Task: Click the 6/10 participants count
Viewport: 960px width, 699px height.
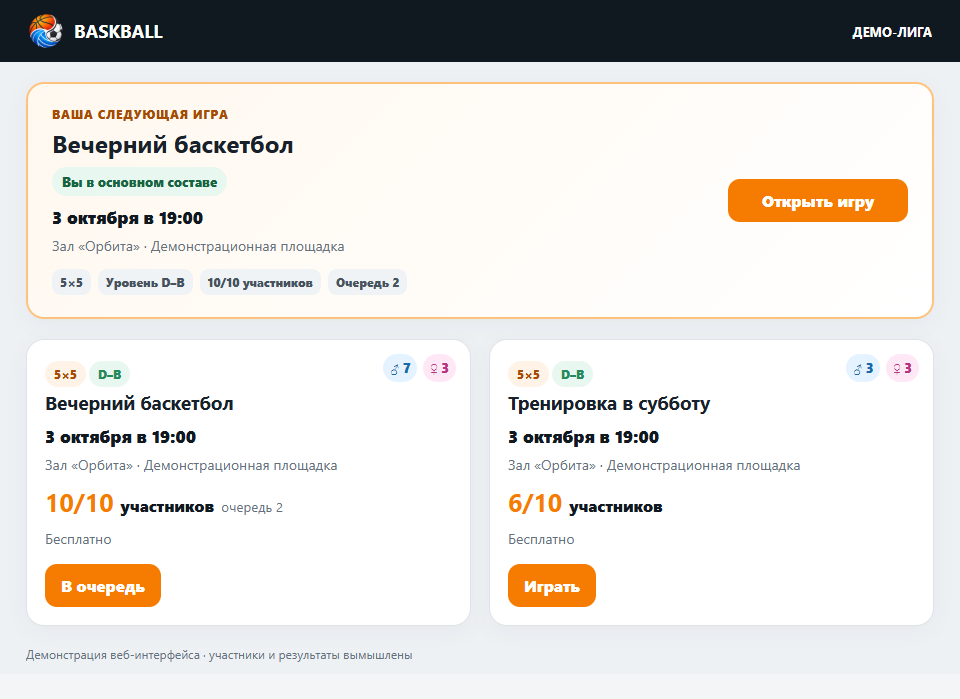Action: coord(535,504)
